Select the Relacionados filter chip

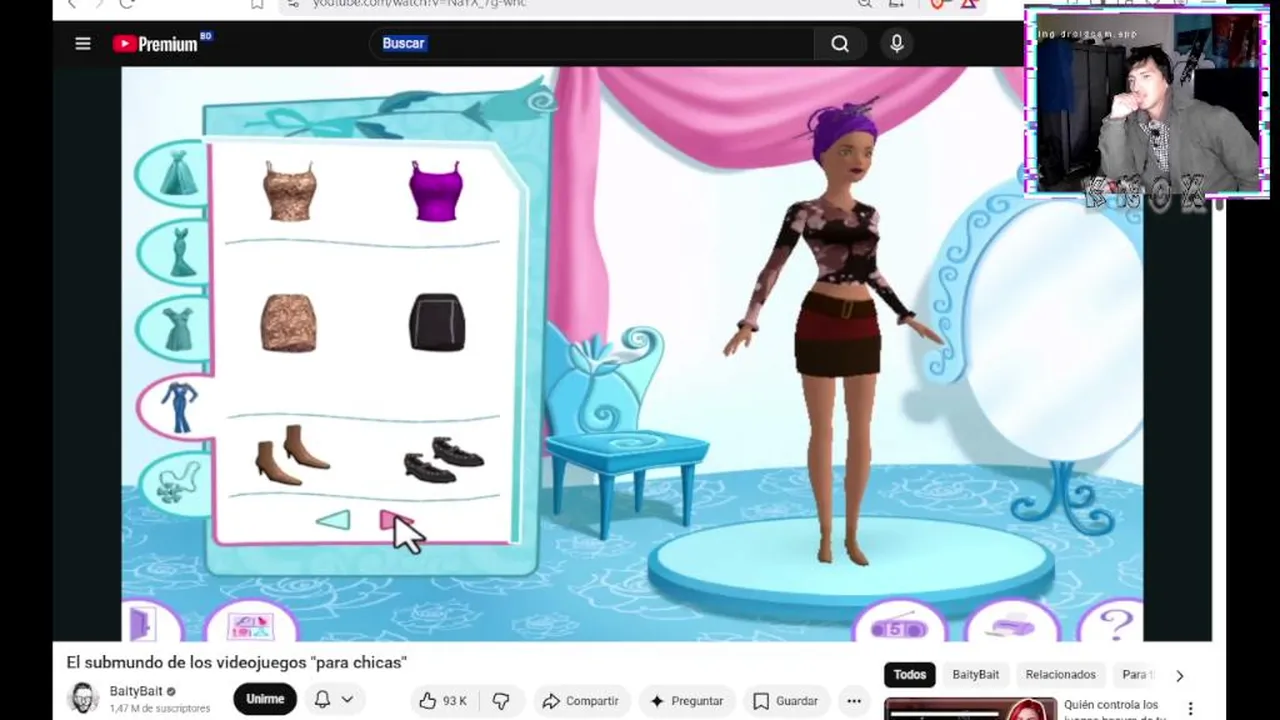1060,675
